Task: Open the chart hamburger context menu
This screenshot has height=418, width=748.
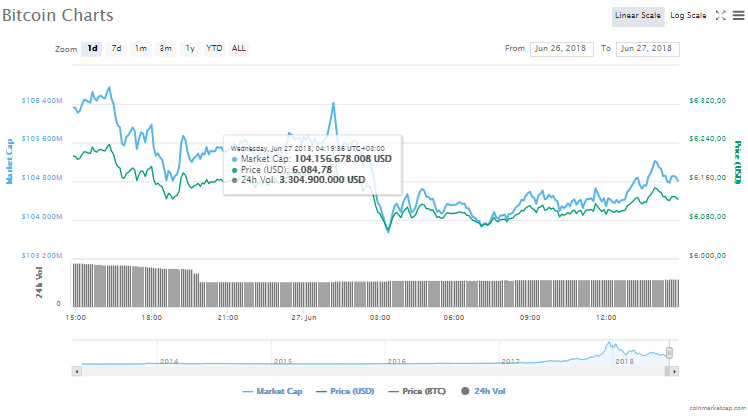Action: pos(738,15)
